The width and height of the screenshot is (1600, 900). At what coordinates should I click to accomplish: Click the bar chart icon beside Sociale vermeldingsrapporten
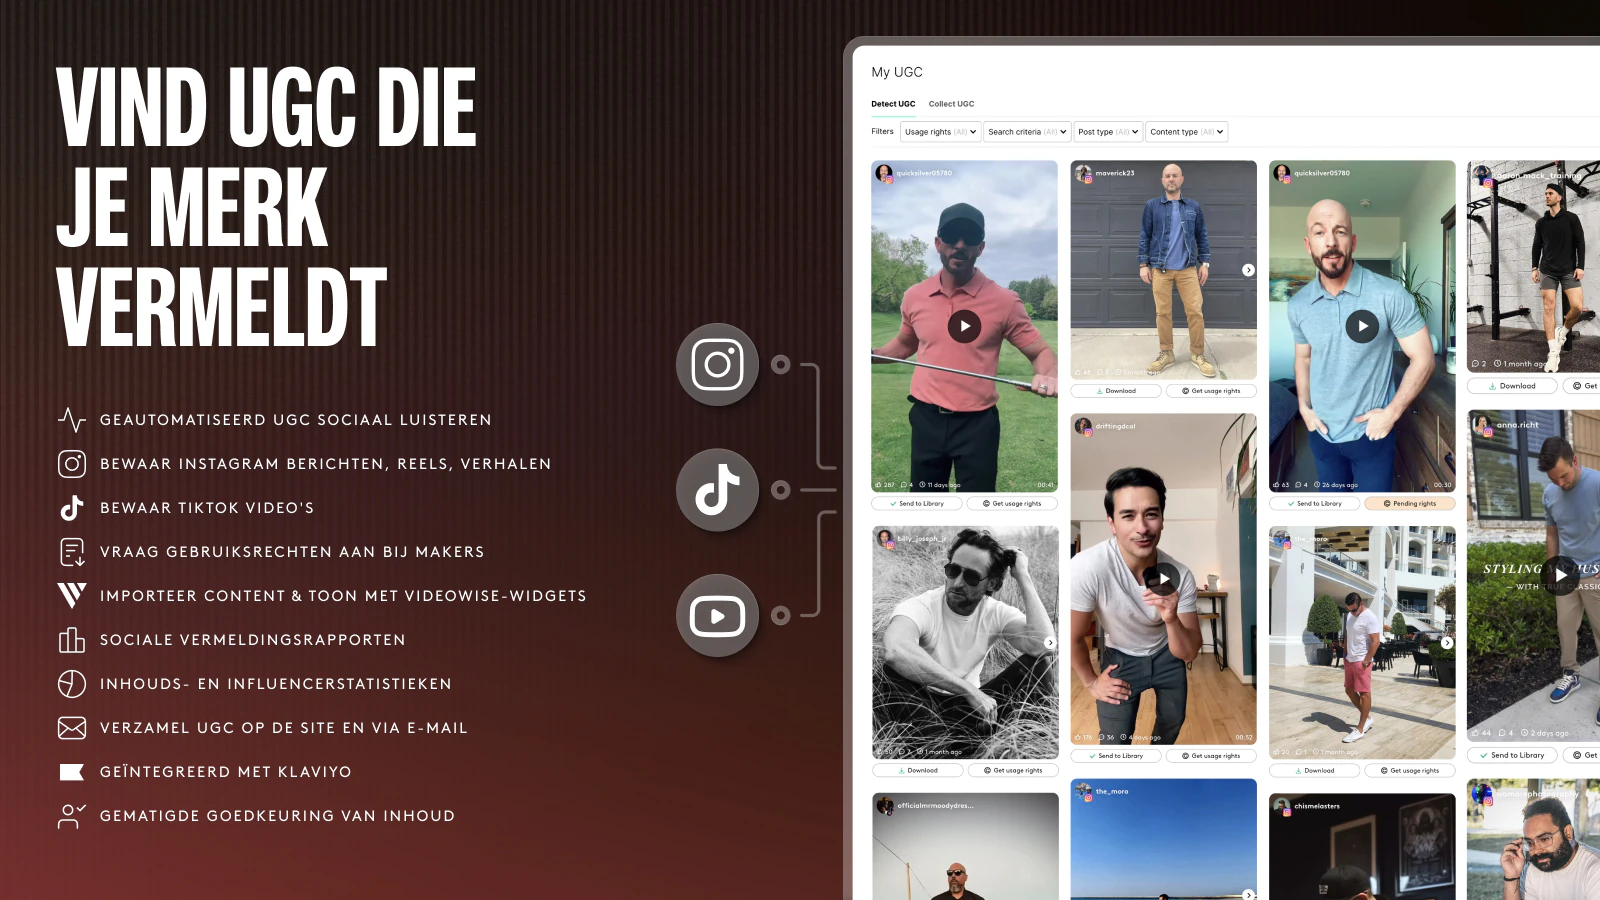(x=72, y=639)
